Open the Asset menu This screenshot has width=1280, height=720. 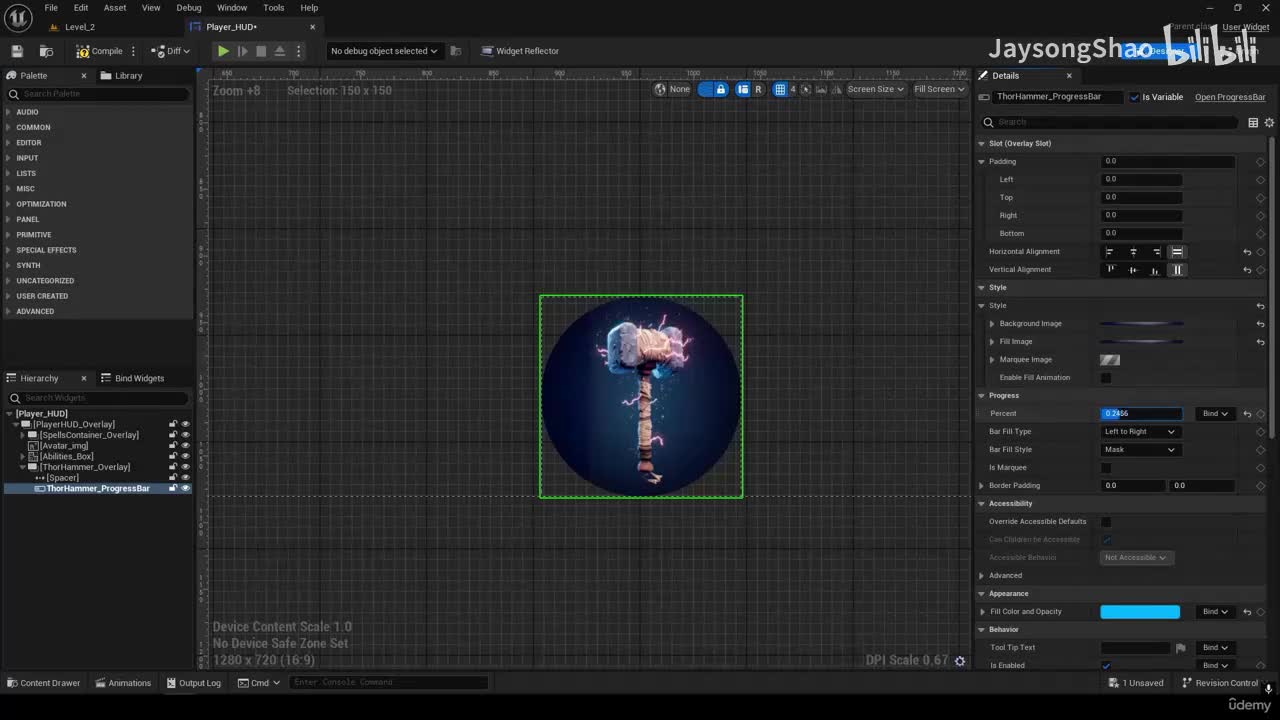(115, 8)
